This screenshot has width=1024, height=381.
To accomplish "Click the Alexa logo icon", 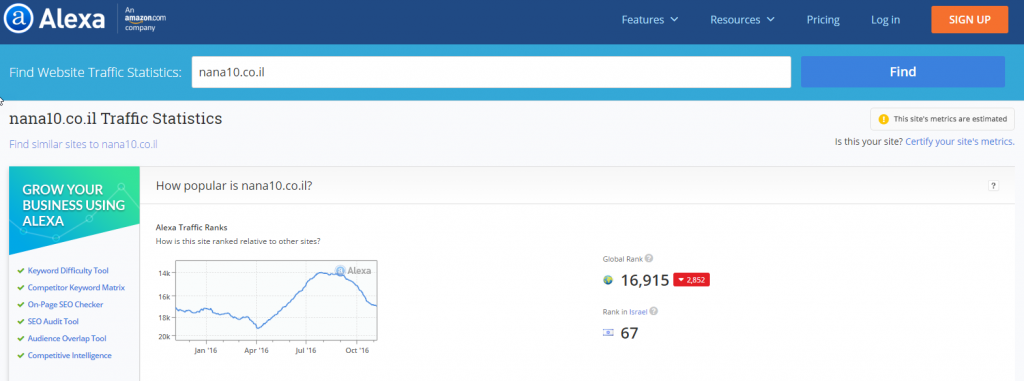I will (x=18, y=19).
